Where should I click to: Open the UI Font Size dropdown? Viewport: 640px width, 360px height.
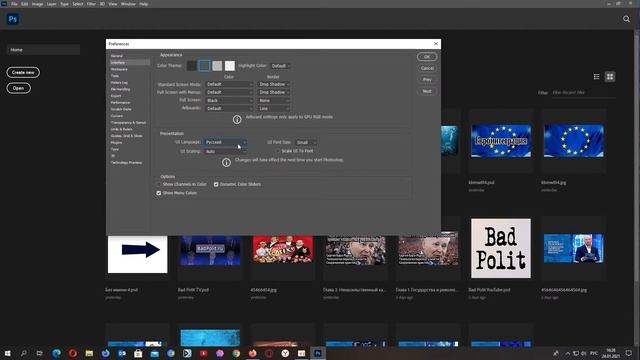click(x=306, y=142)
